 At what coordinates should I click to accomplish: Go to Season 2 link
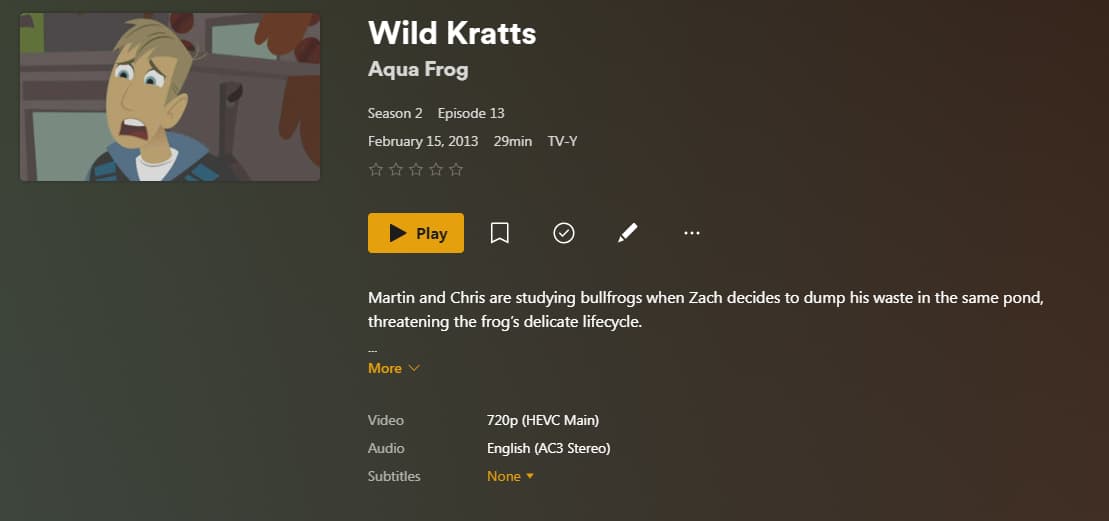[x=395, y=113]
